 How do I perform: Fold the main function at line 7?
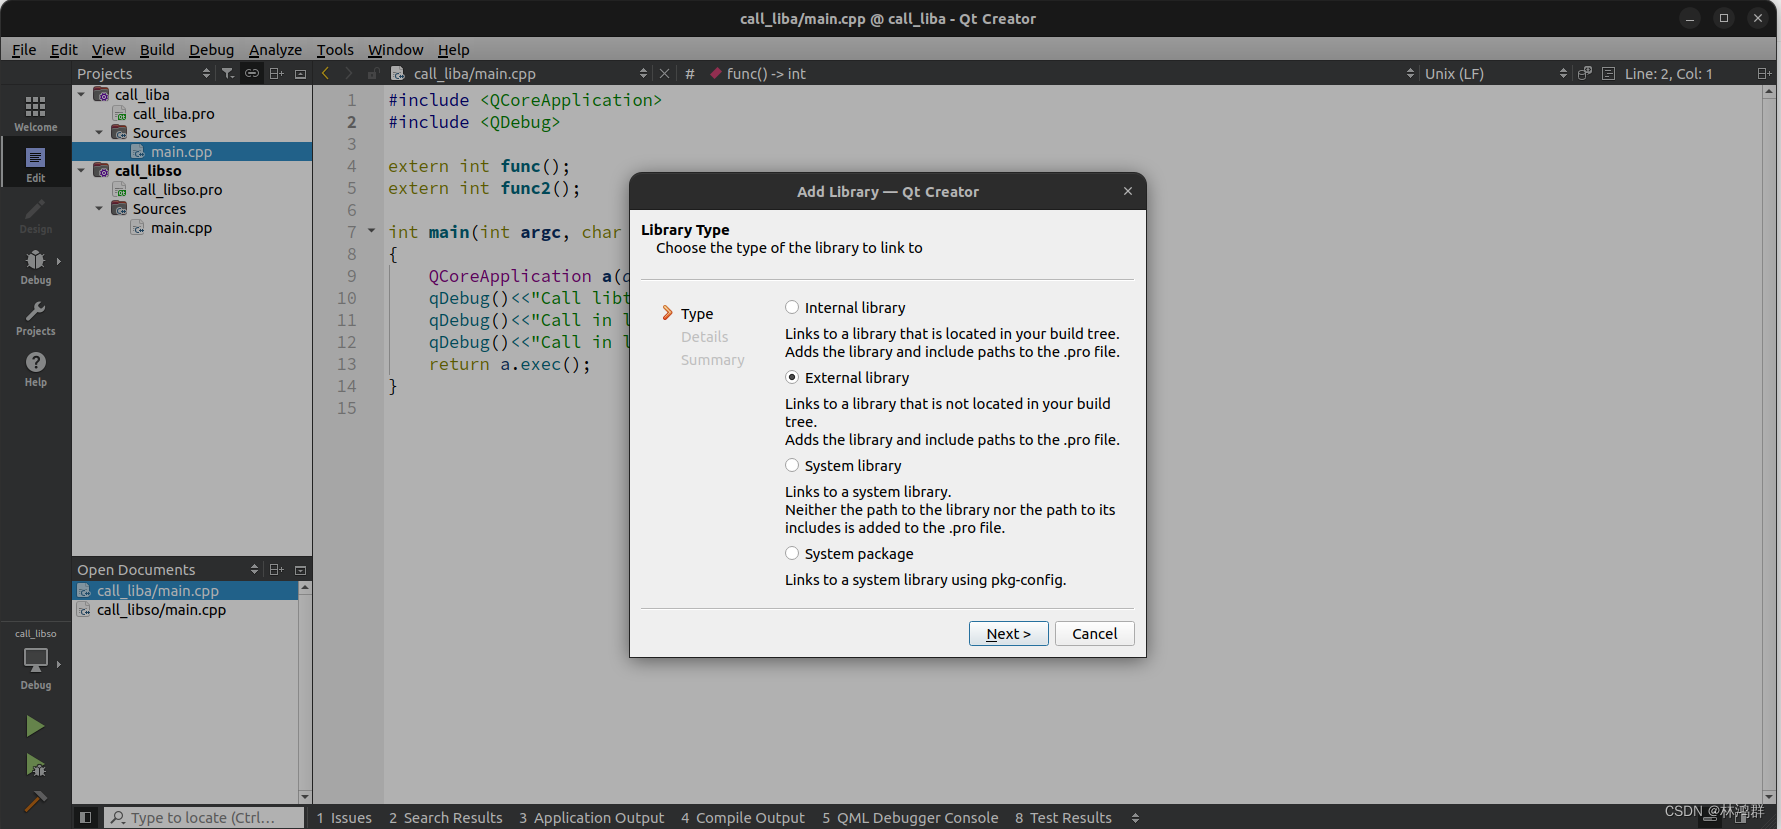tap(372, 231)
